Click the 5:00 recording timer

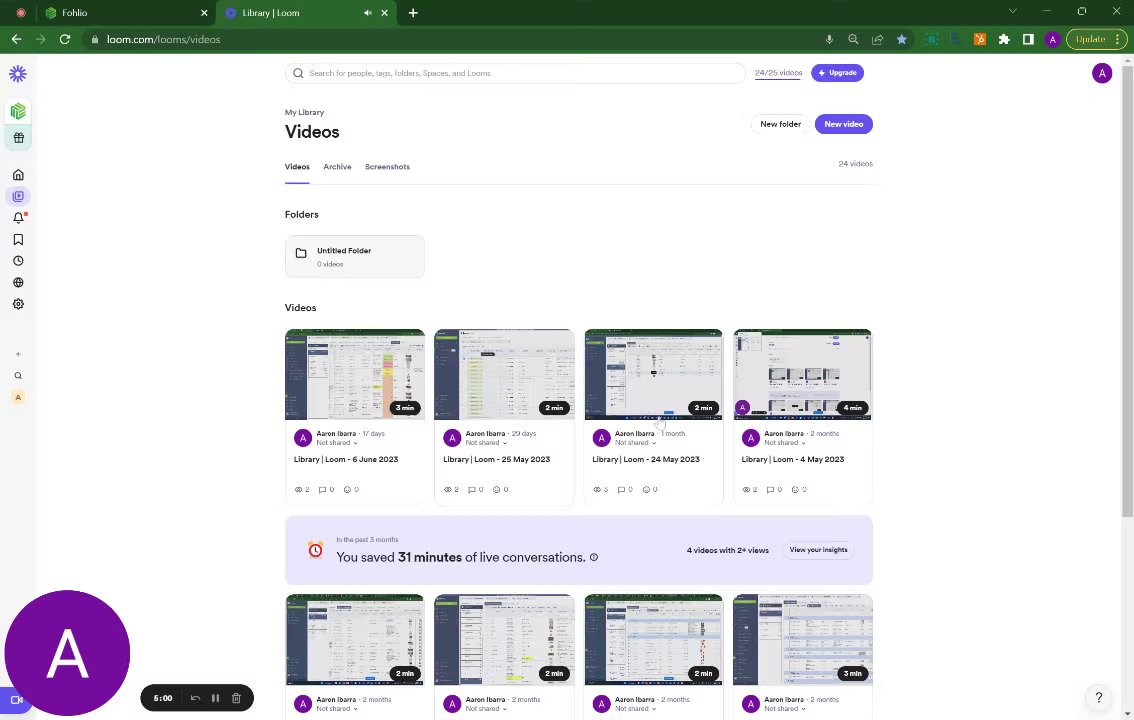[163, 698]
